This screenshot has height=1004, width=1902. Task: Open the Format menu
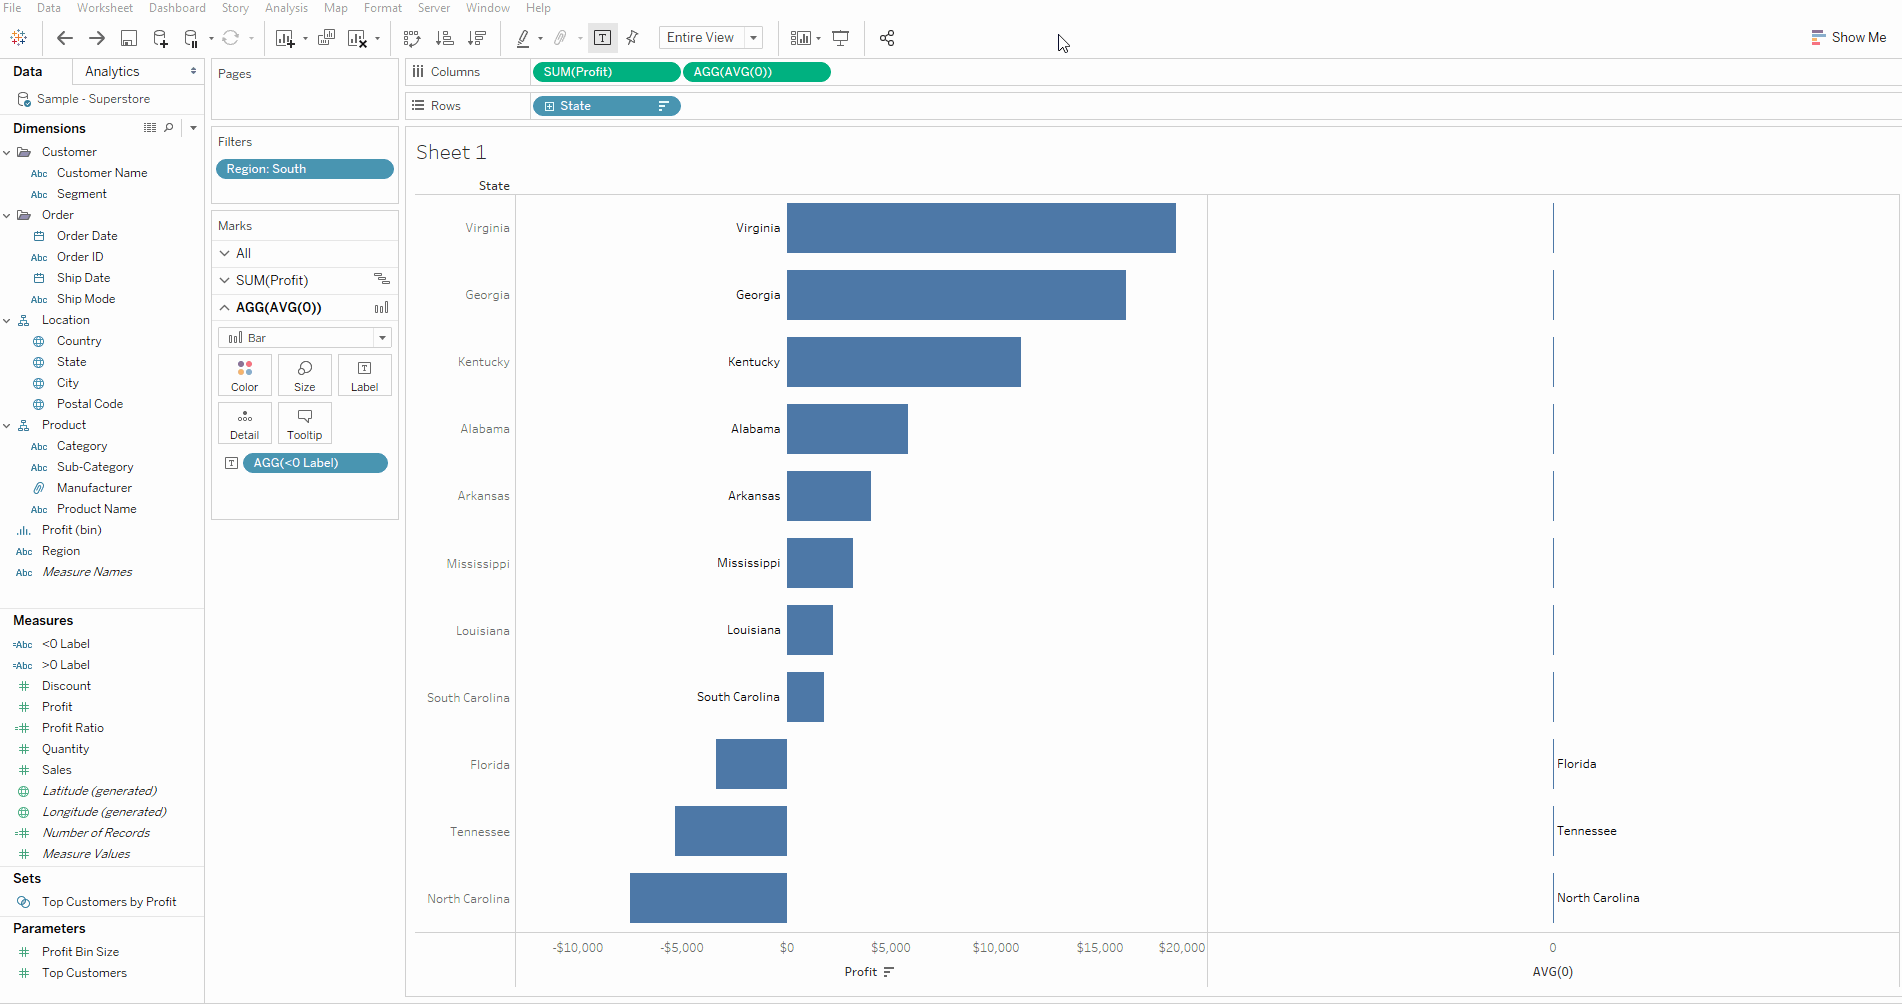point(383,8)
